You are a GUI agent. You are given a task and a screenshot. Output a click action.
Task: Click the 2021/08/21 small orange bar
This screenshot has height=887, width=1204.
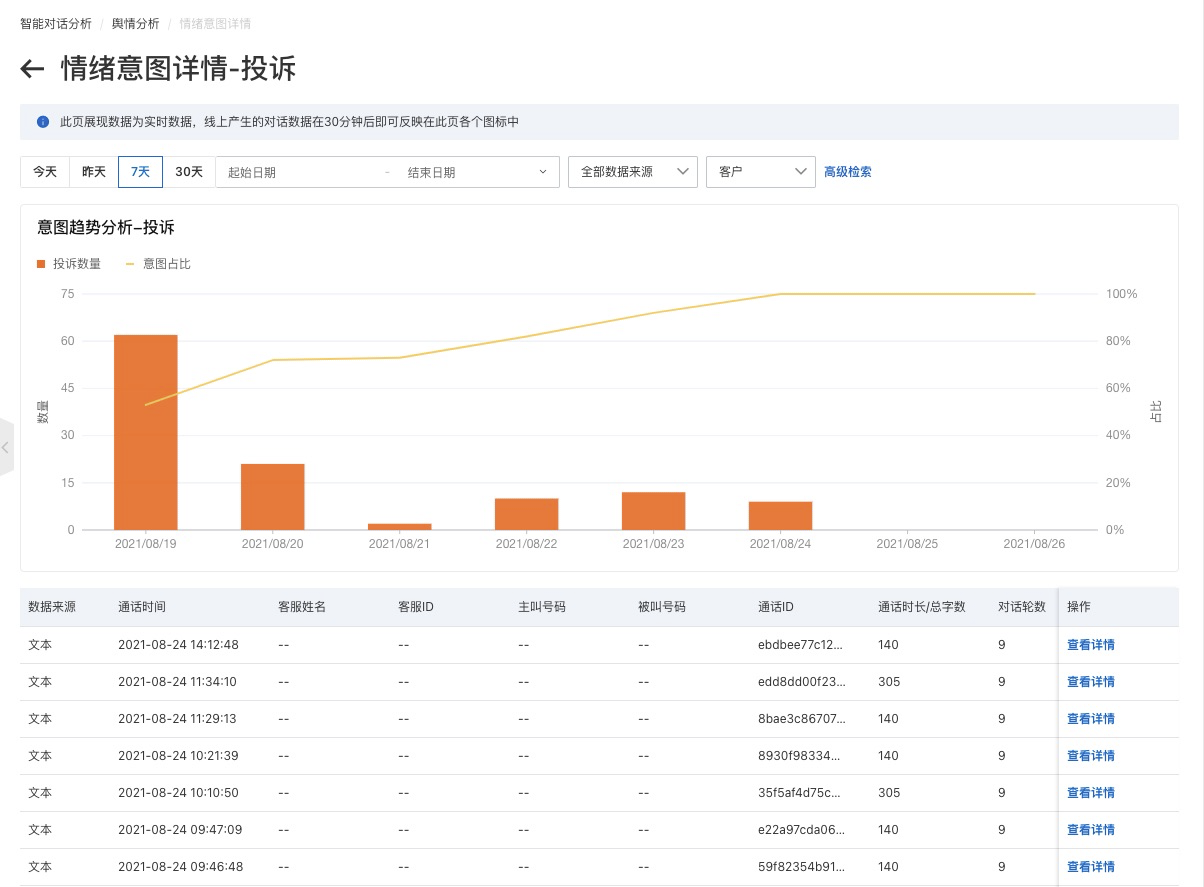[x=400, y=526]
